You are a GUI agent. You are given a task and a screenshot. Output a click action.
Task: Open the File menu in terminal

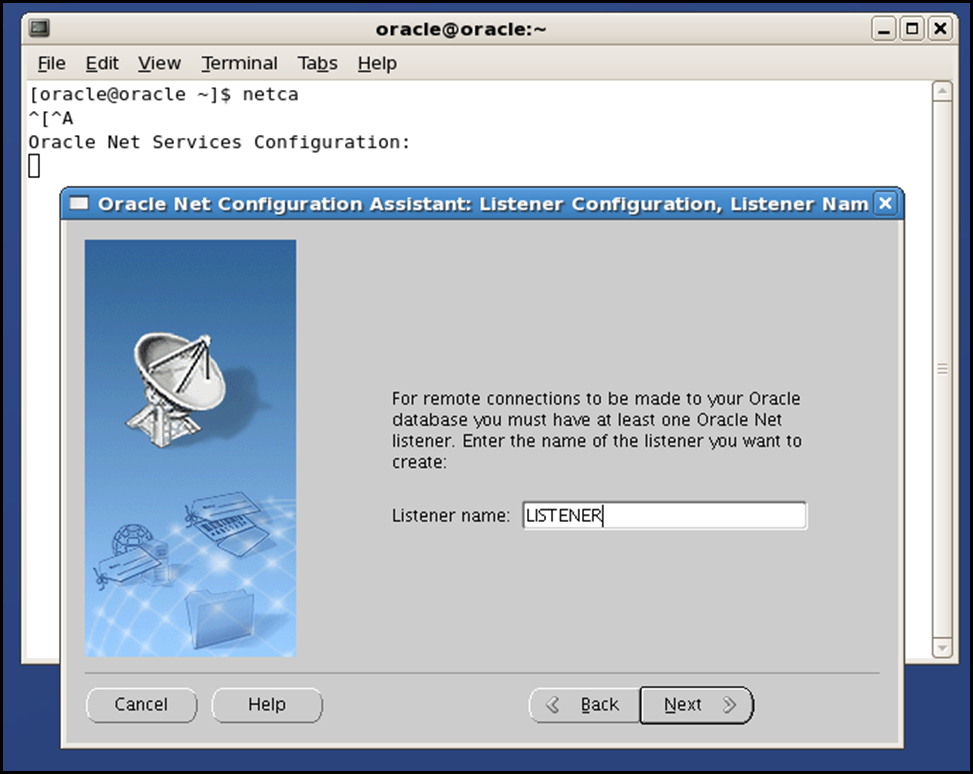coord(52,63)
